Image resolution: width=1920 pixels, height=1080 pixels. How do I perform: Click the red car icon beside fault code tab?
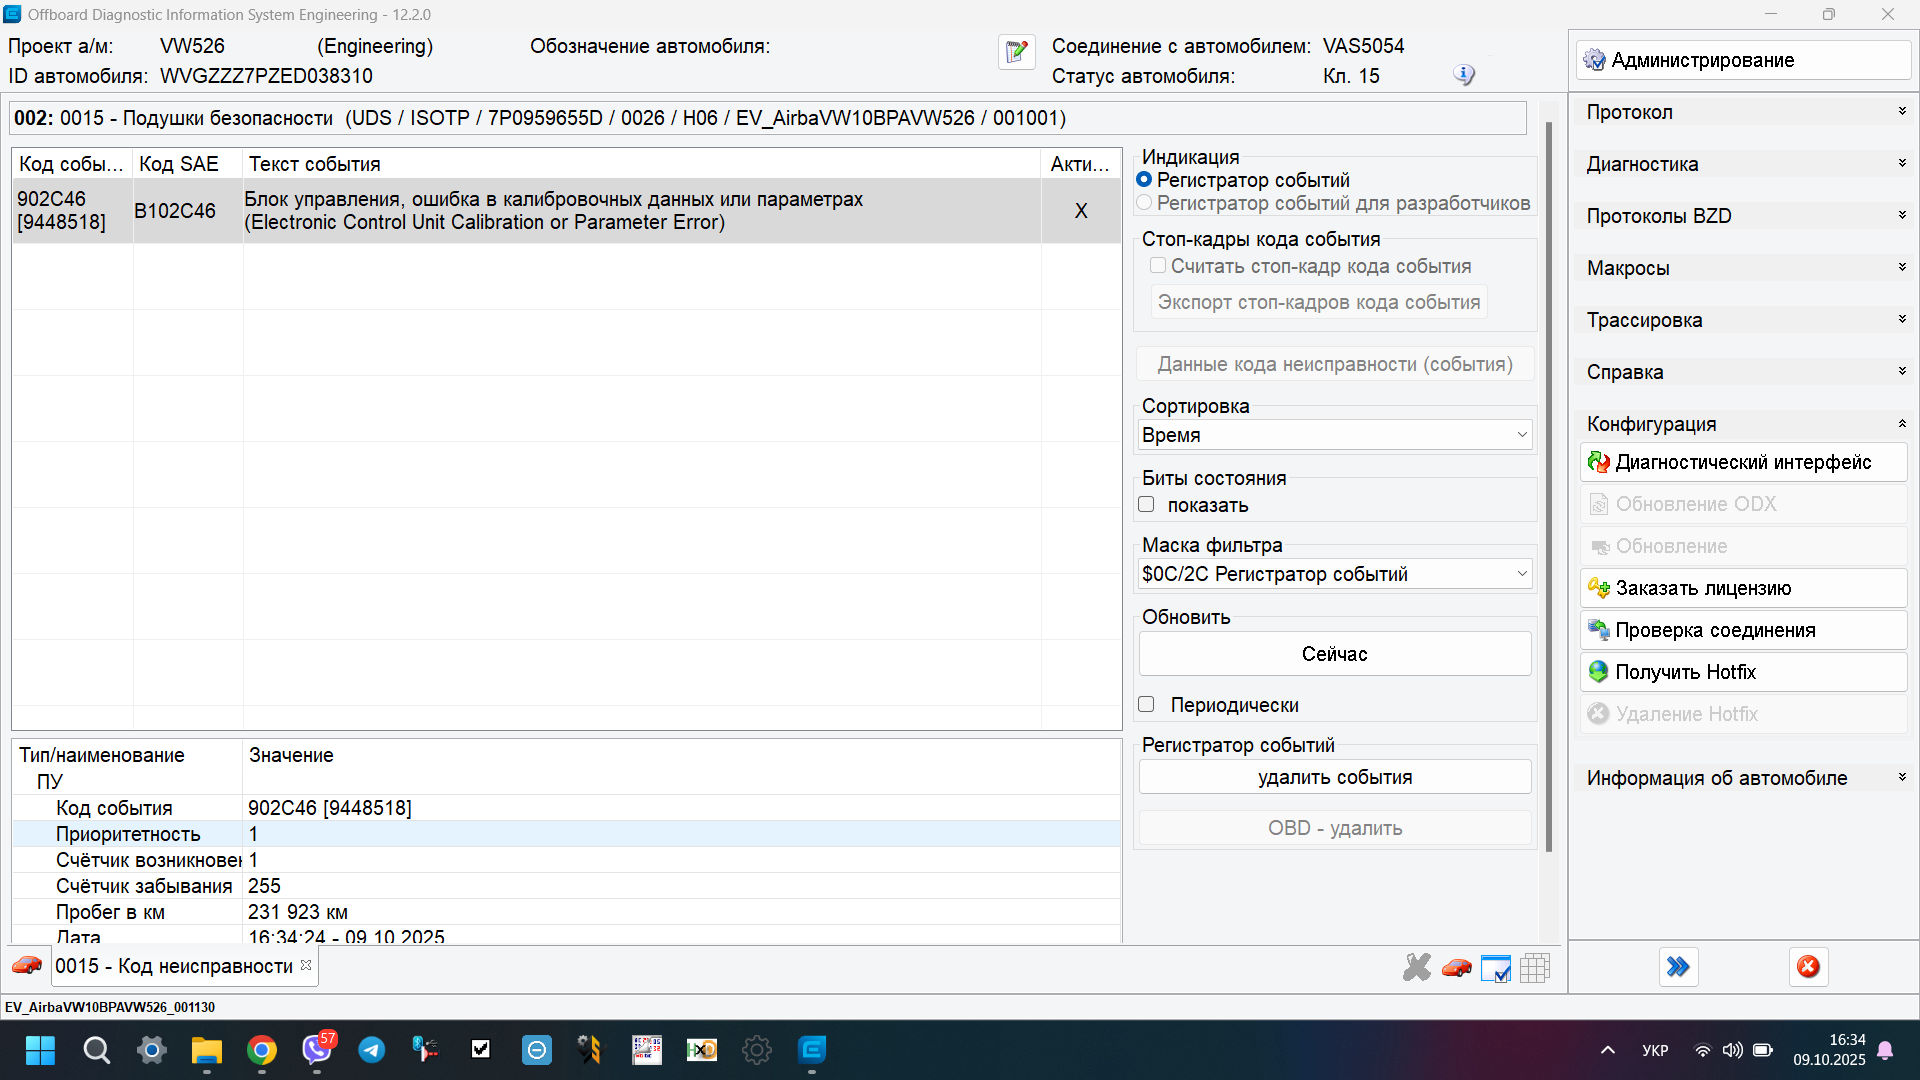[x=27, y=966]
